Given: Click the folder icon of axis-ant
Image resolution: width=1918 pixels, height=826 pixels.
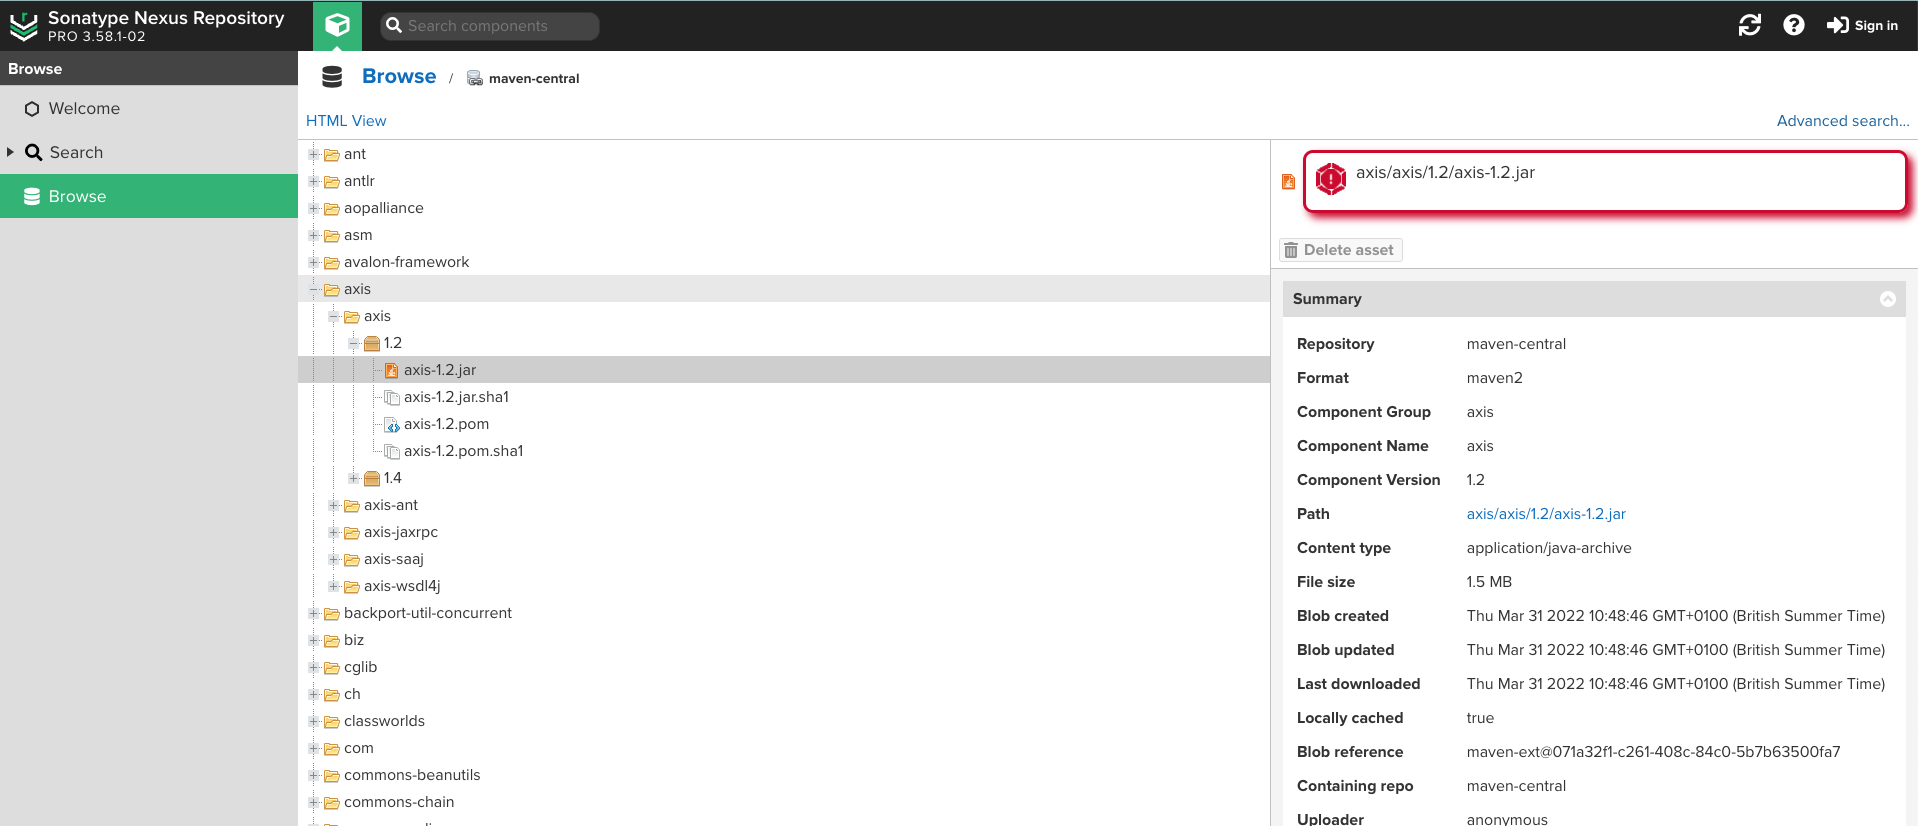Looking at the screenshot, I should 352,506.
